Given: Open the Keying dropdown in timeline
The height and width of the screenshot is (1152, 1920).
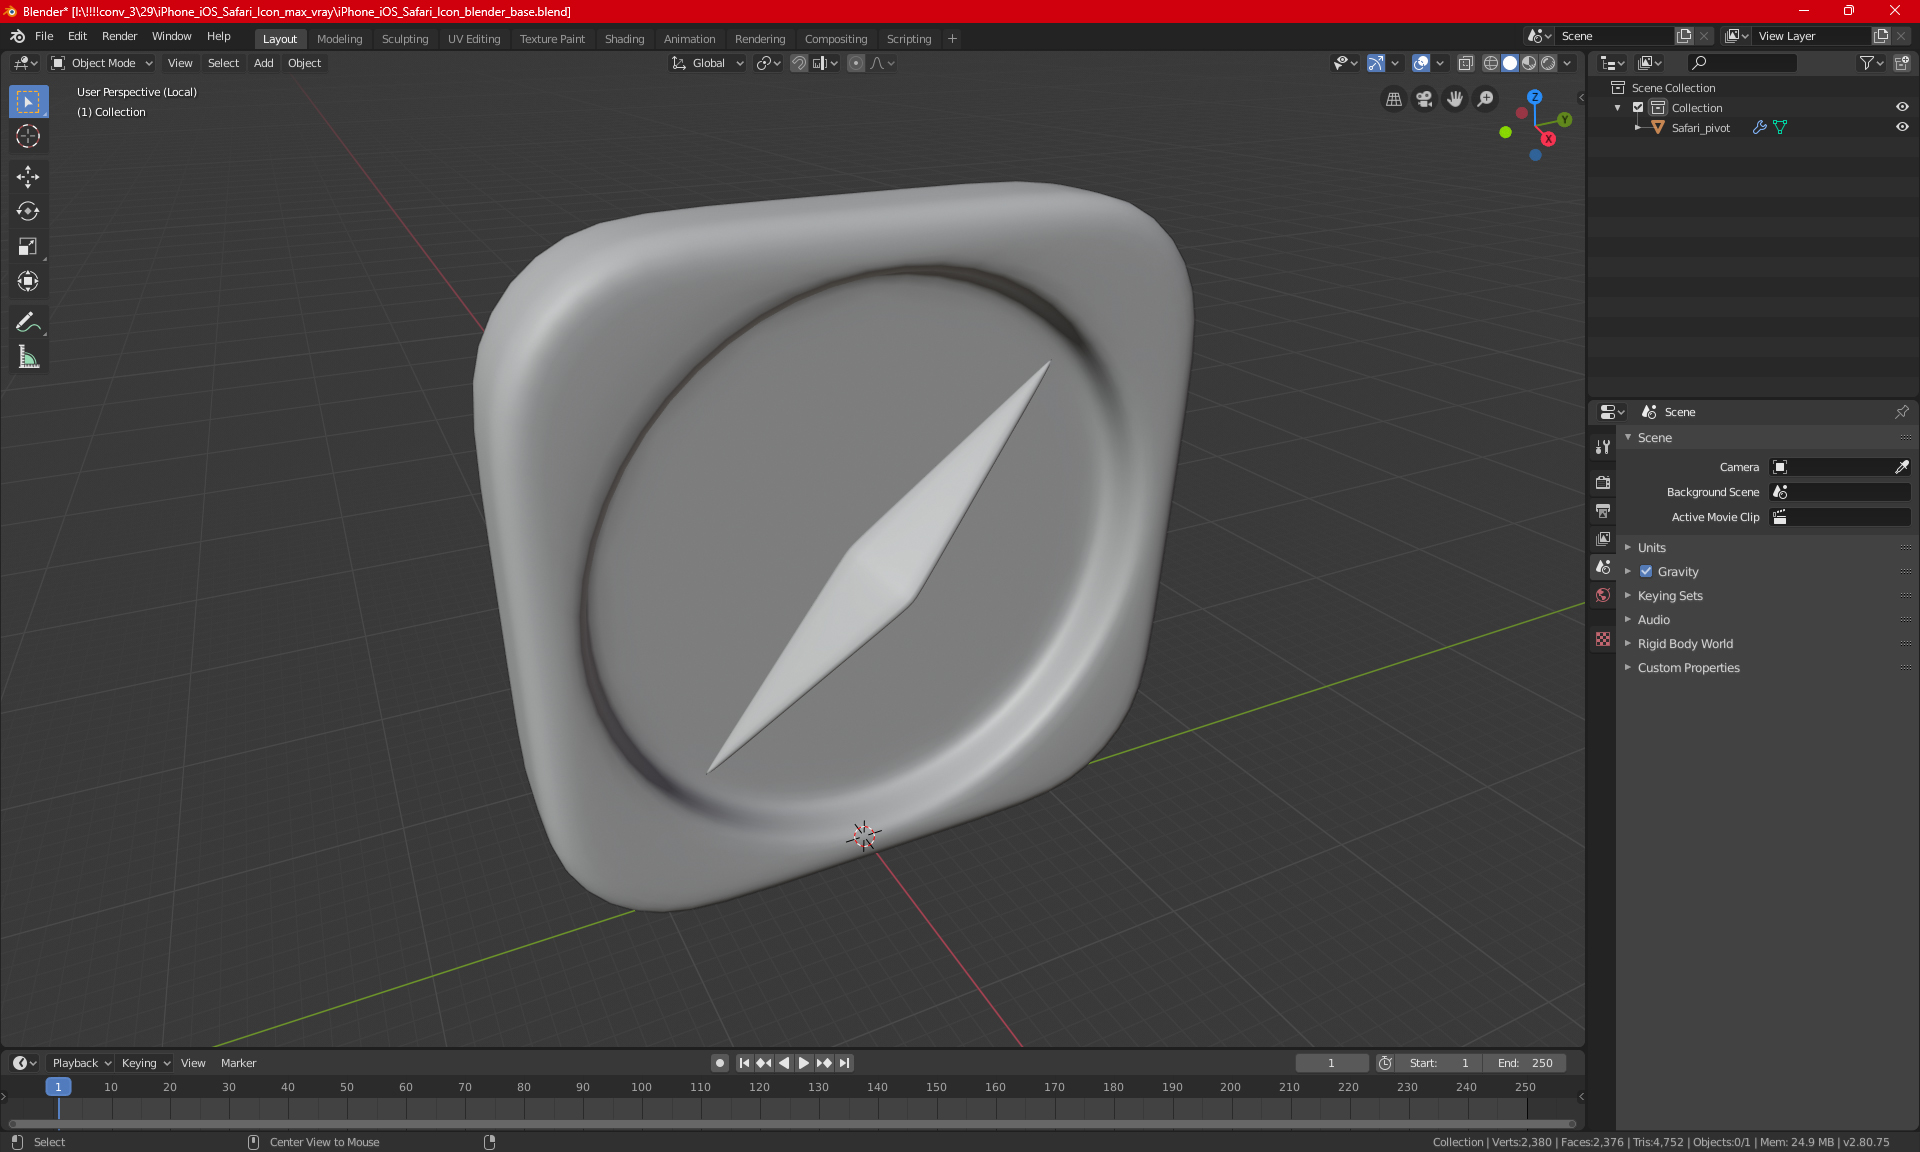Looking at the screenshot, I should [x=145, y=1063].
